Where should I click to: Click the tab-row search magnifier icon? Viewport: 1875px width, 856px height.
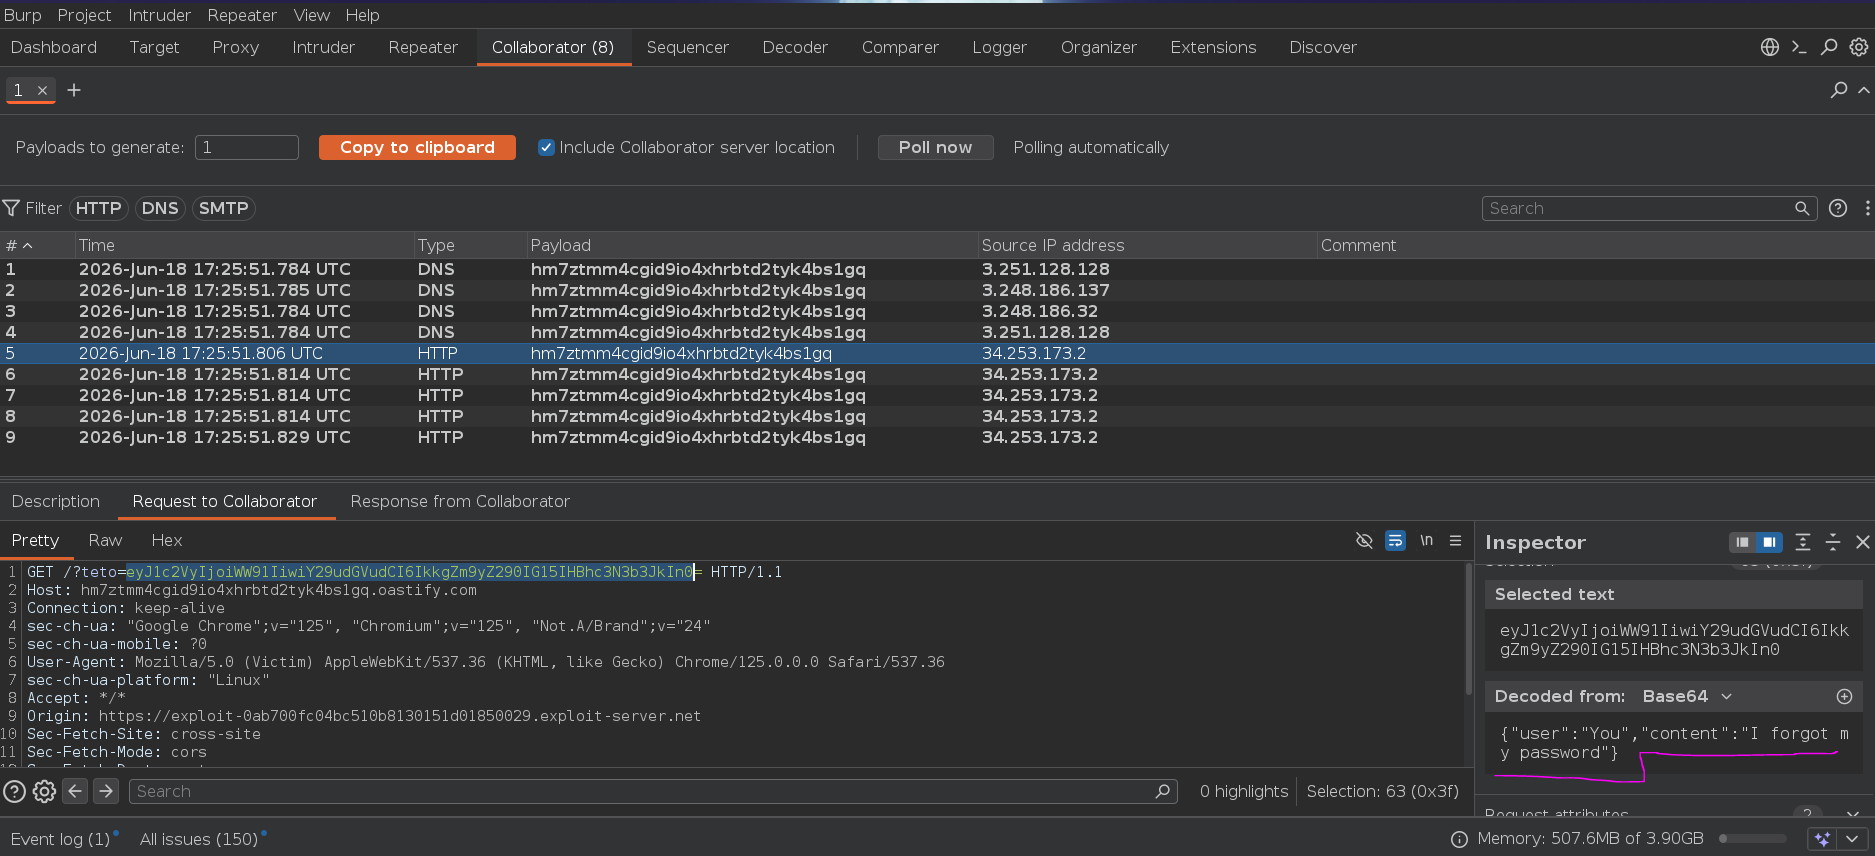[x=1838, y=90]
